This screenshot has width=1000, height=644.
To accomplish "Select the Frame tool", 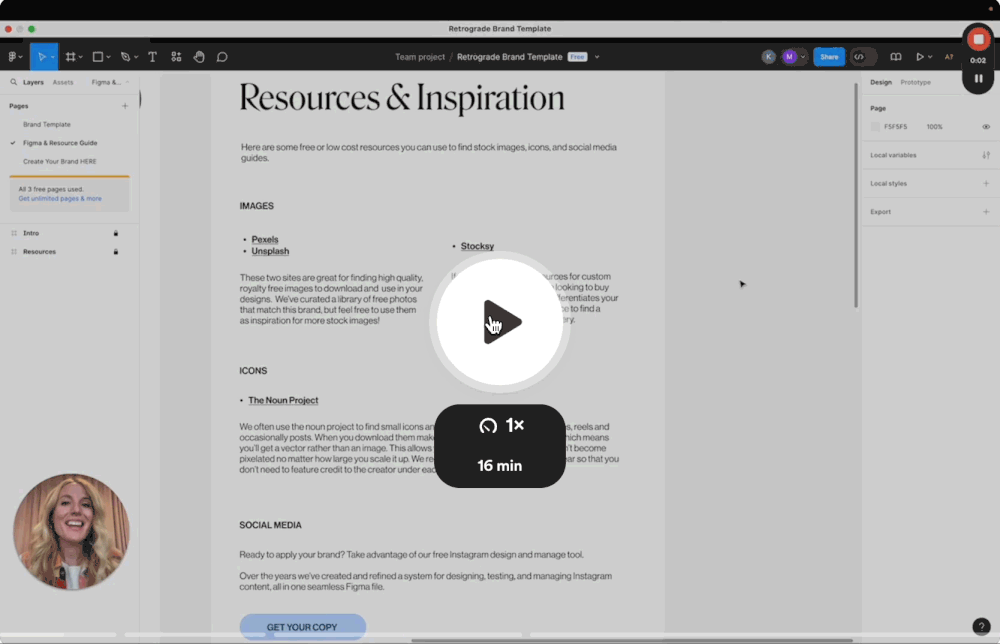I will [x=70, y=57].
